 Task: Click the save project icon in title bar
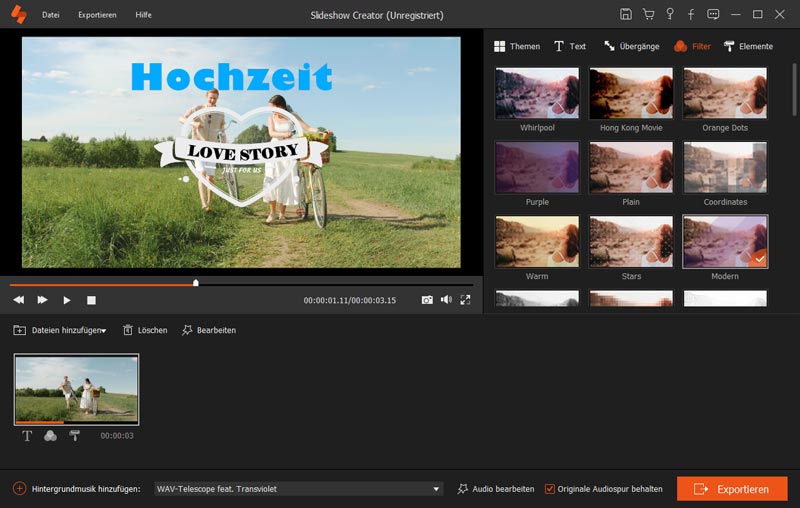tap(626, 14)
